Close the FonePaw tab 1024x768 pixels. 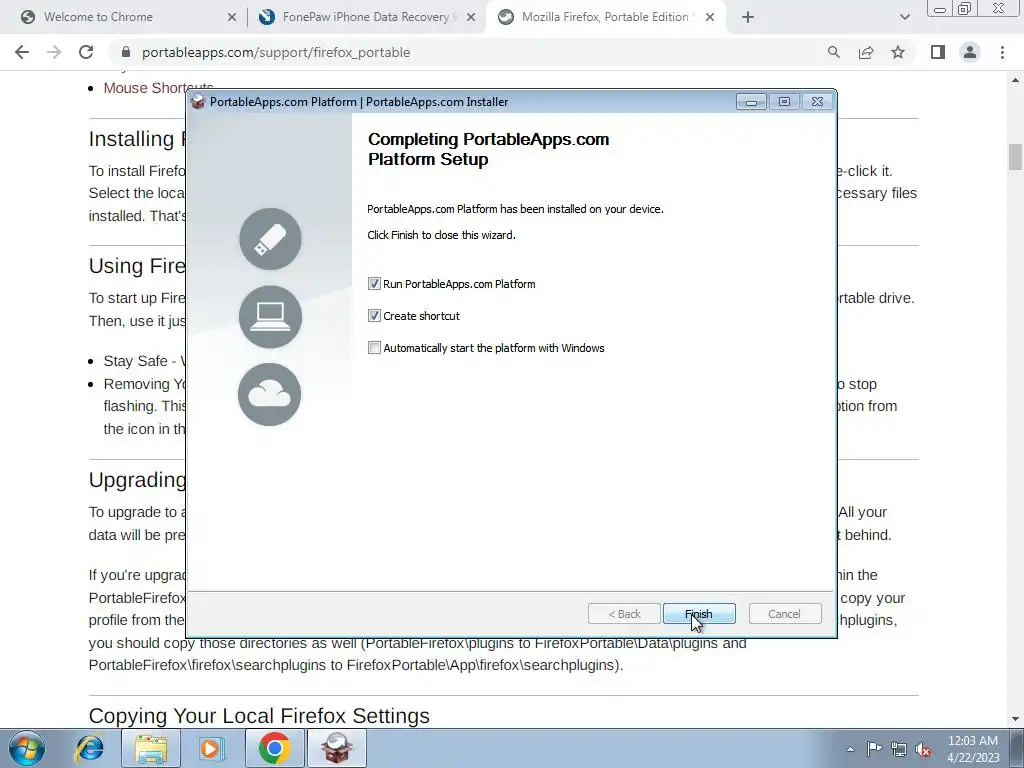pos(471,17)
